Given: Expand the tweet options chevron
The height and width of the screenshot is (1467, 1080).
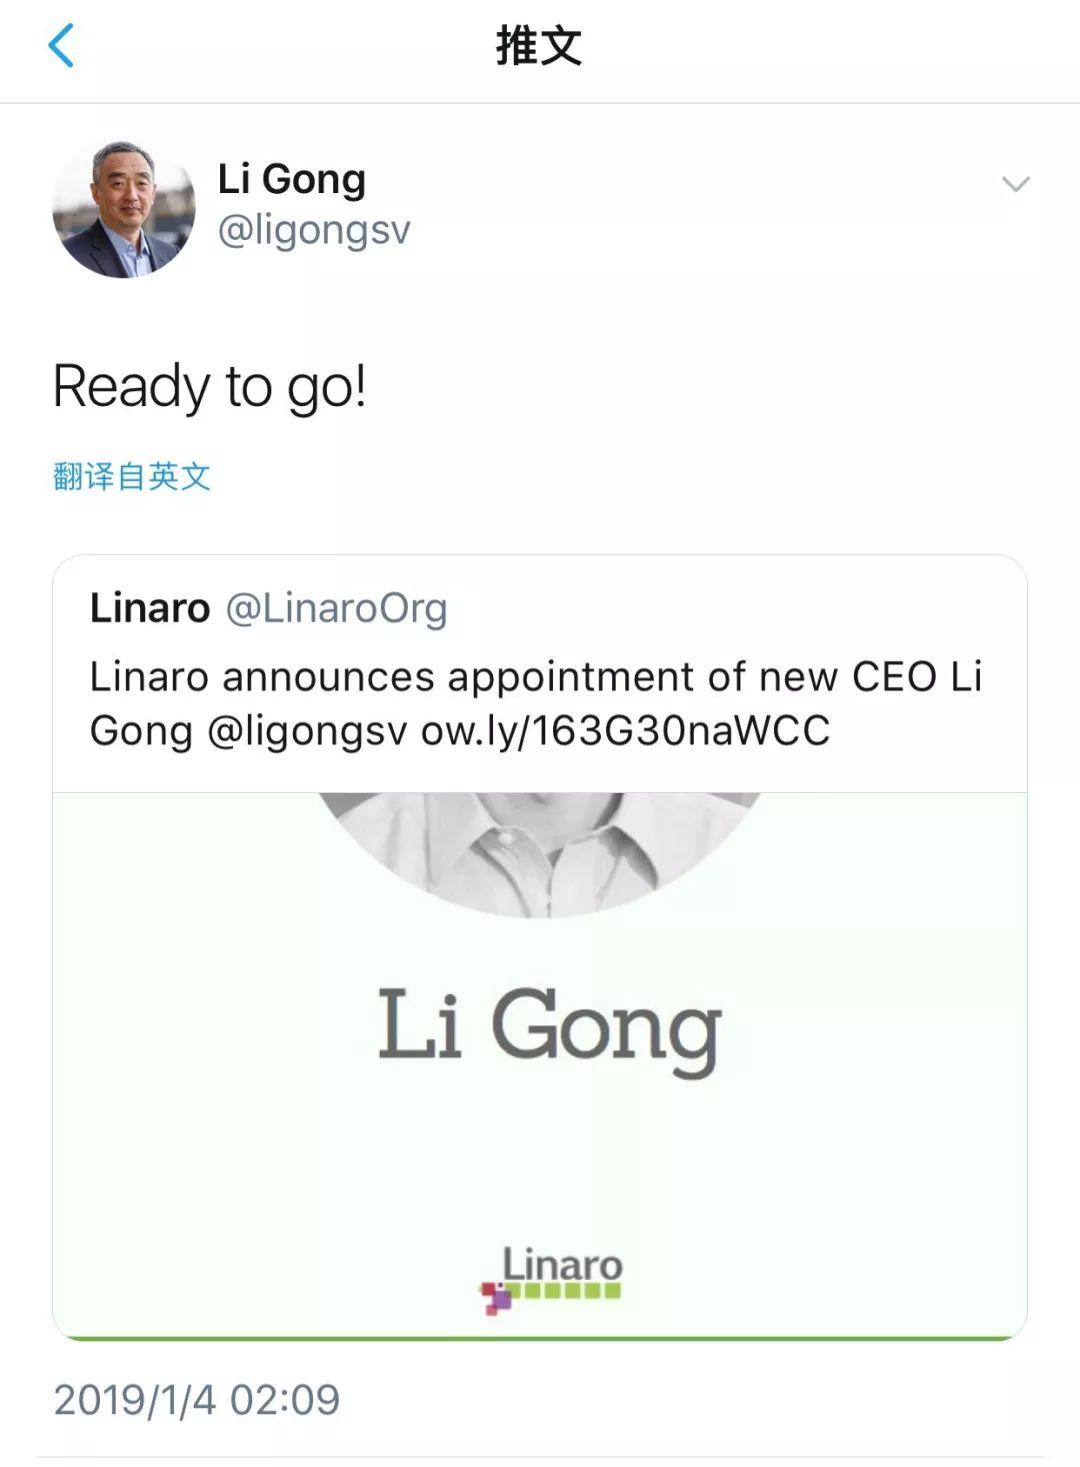Looking at the screenshot, I should [1015, 184].
